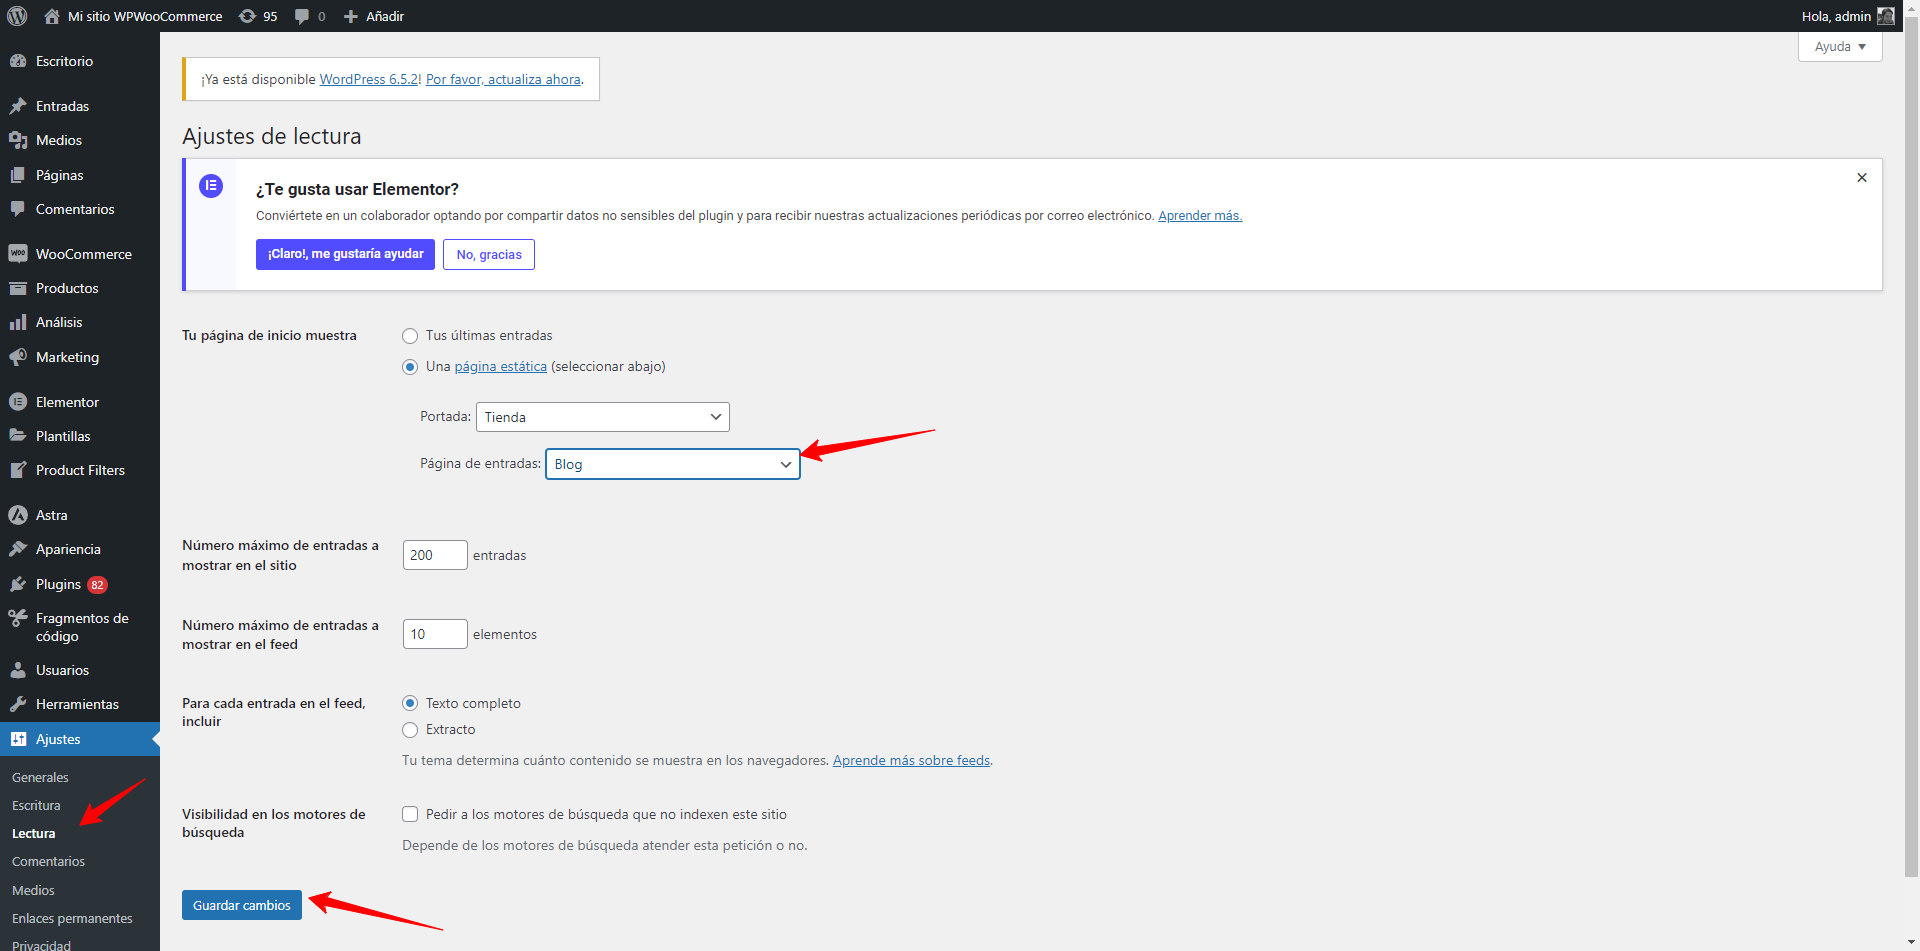Click the Fragmentos de código scissors icon

[18, 618]
